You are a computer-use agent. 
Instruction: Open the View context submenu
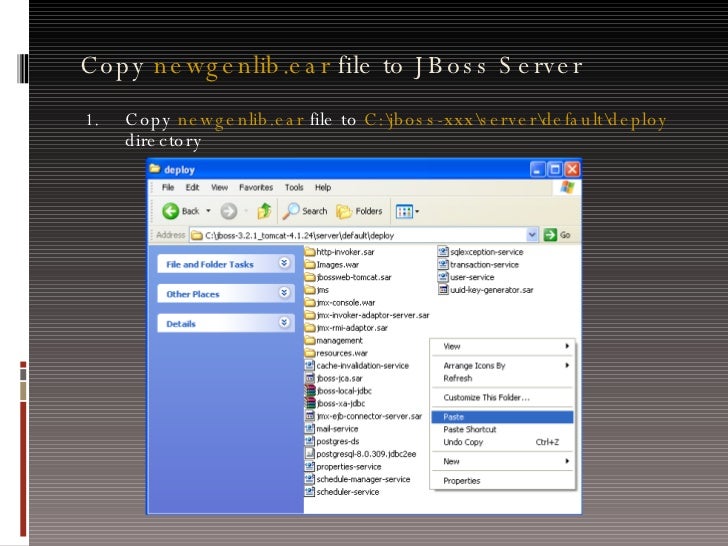pyautogui.click(x=502, y=346)
